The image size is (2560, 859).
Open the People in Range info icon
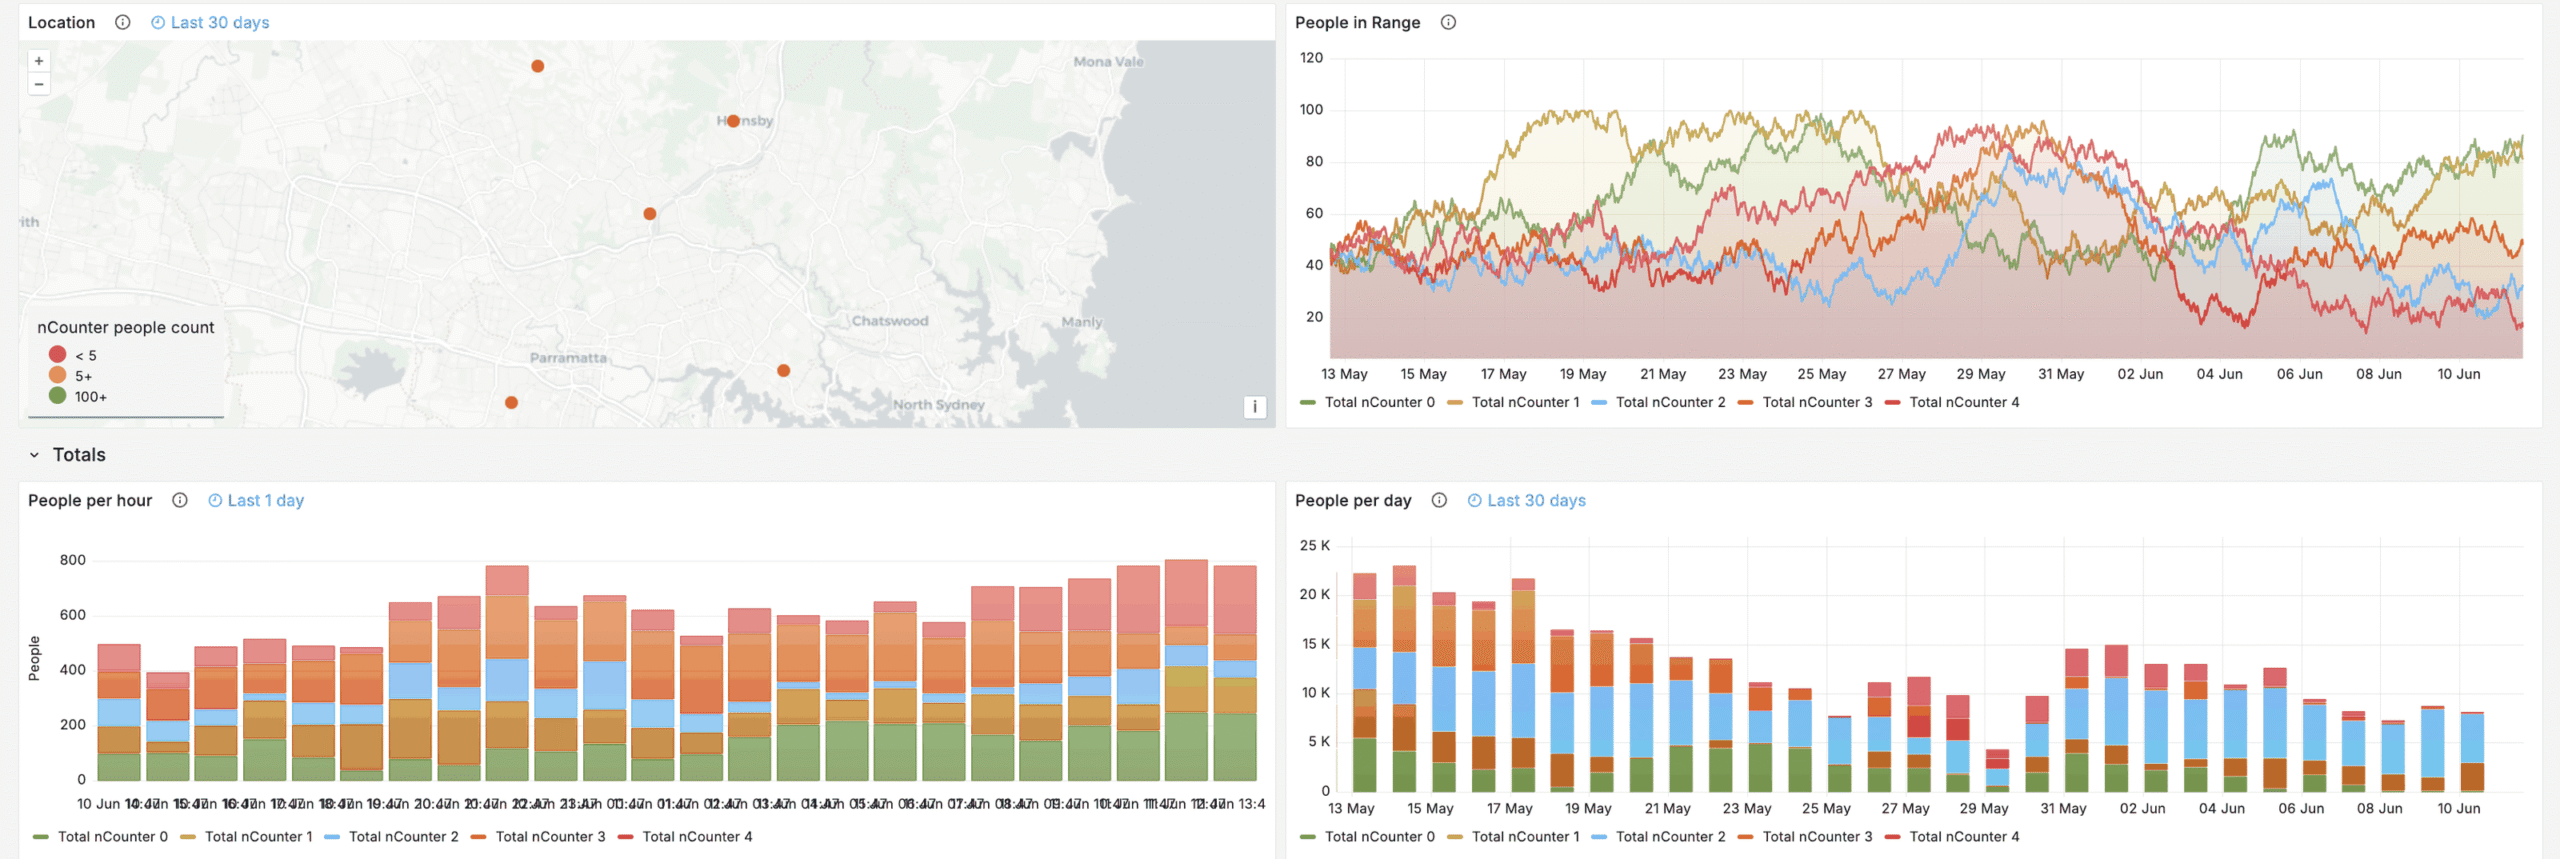(x=1448, y=22)
